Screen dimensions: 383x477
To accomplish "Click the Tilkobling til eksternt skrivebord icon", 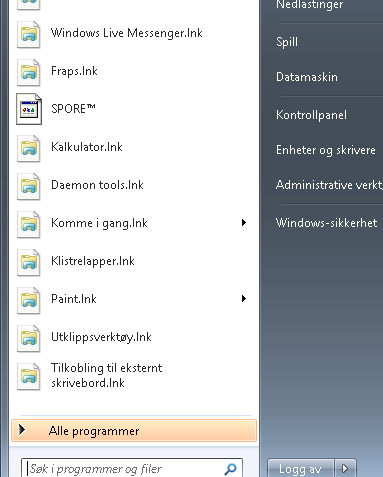I will pos(29,376).
